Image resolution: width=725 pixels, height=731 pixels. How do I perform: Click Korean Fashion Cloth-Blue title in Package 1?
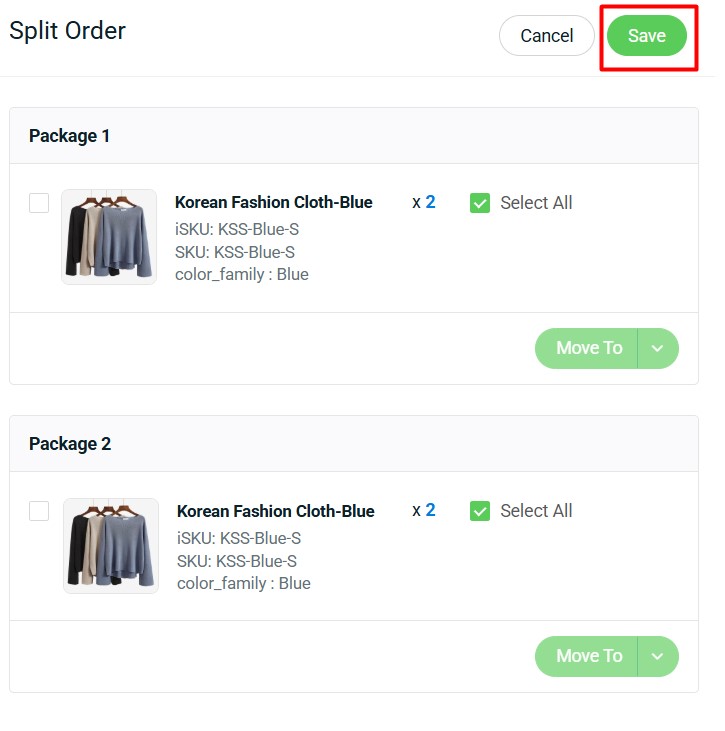click(273, 202)
